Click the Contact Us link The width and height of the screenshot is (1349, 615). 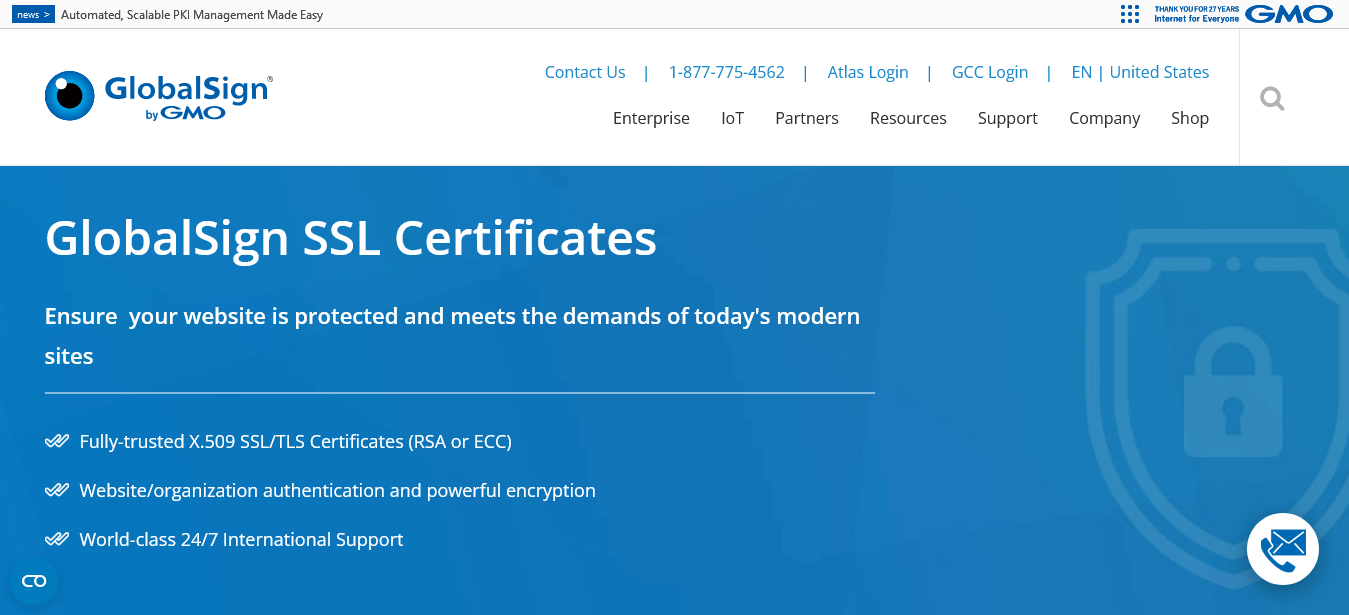pyautogui.click(x=584, y=72)
